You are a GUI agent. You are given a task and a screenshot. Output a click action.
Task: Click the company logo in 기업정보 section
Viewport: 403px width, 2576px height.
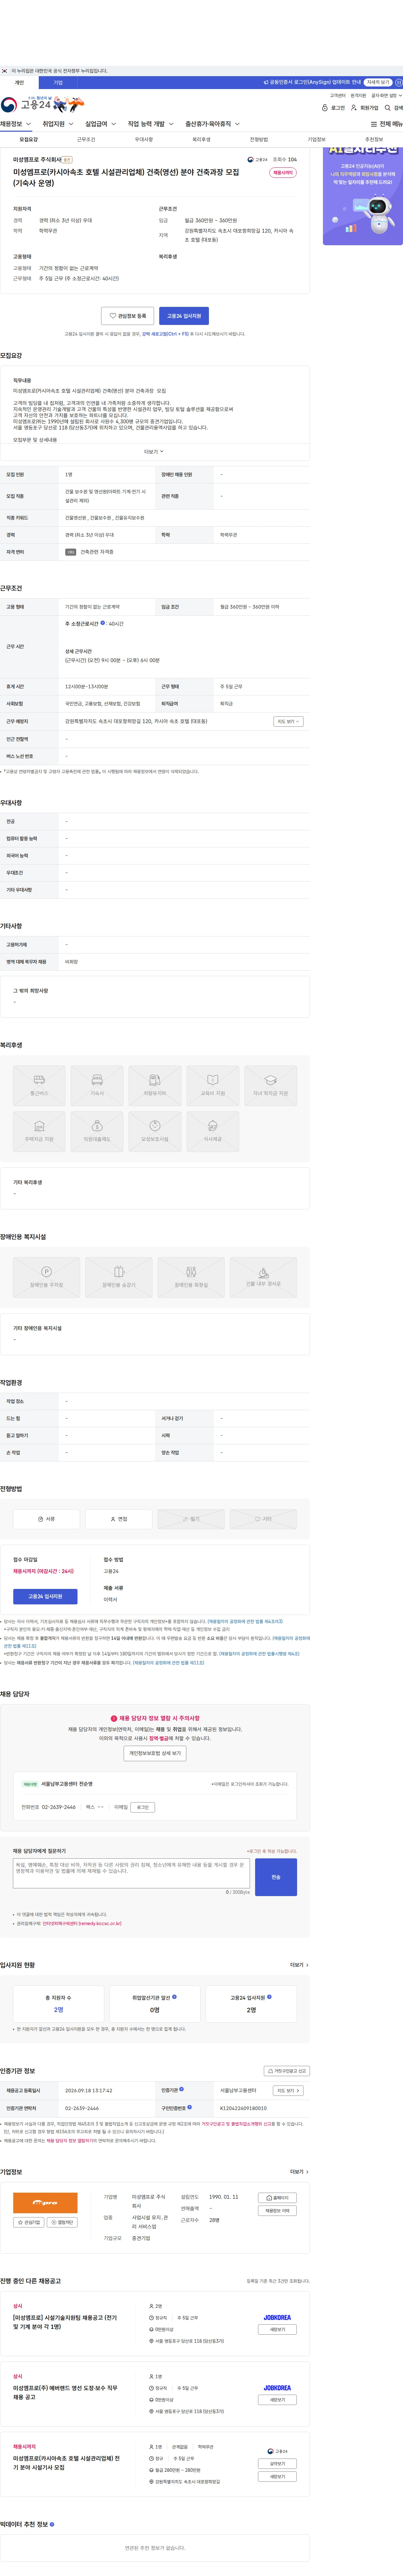point(45,2203)
